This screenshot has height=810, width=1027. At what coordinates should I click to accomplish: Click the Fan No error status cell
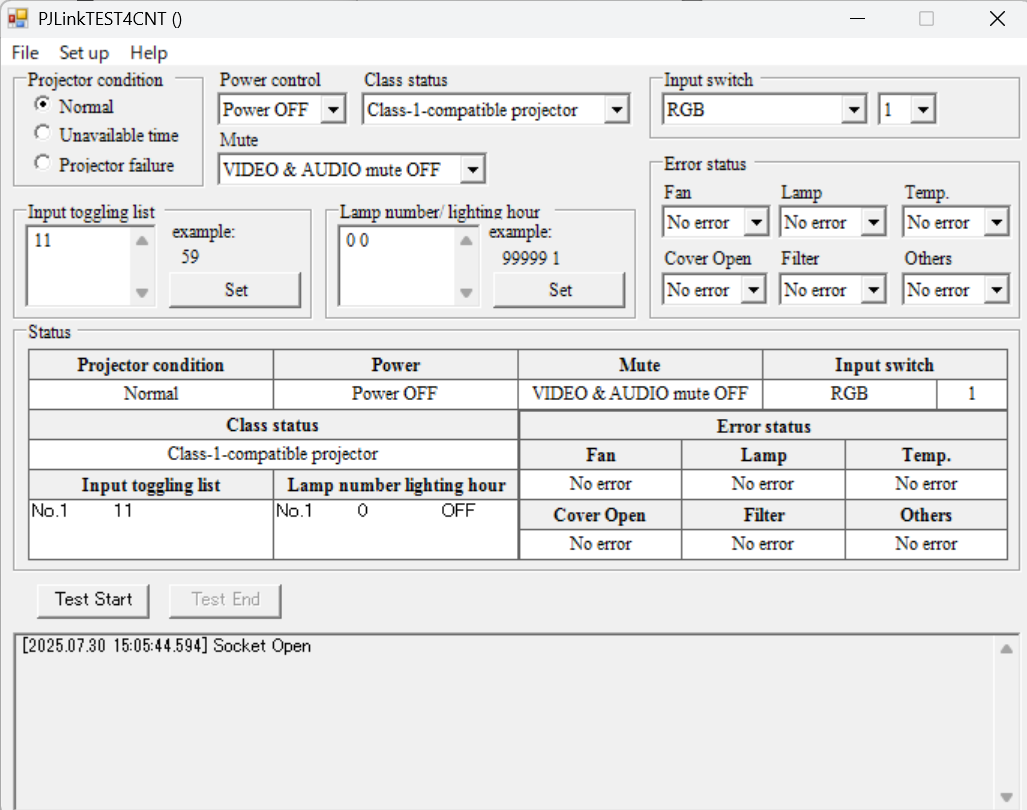pos(600,484)
